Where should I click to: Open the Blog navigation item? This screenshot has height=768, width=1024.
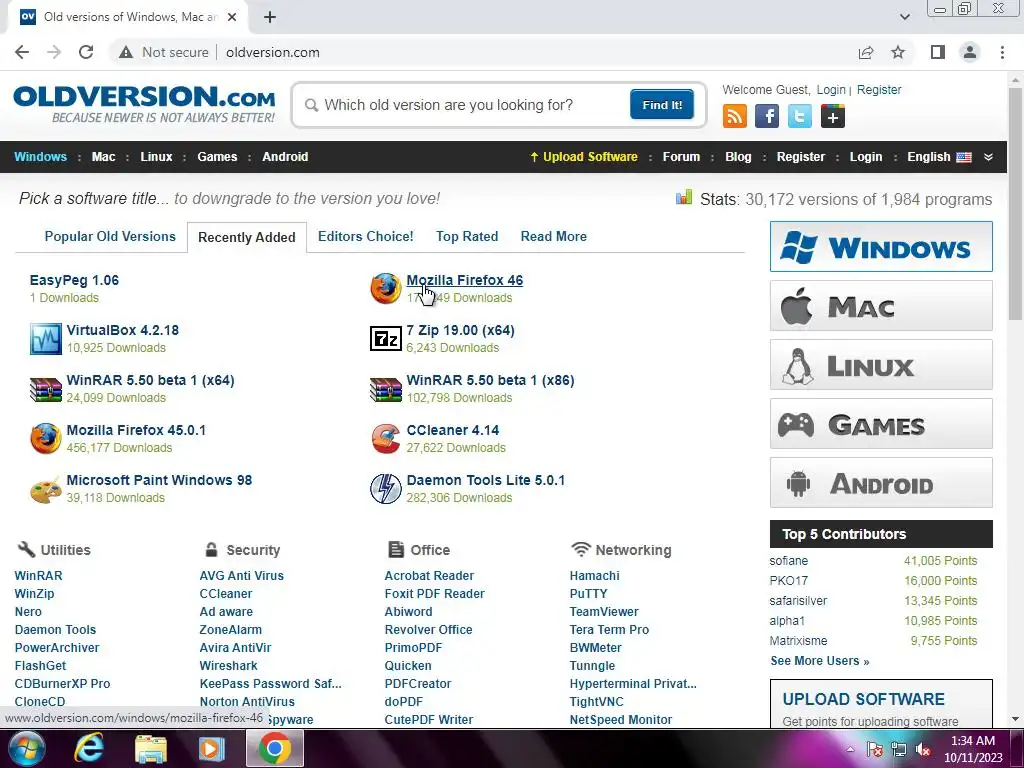click(x=738, y=157)
